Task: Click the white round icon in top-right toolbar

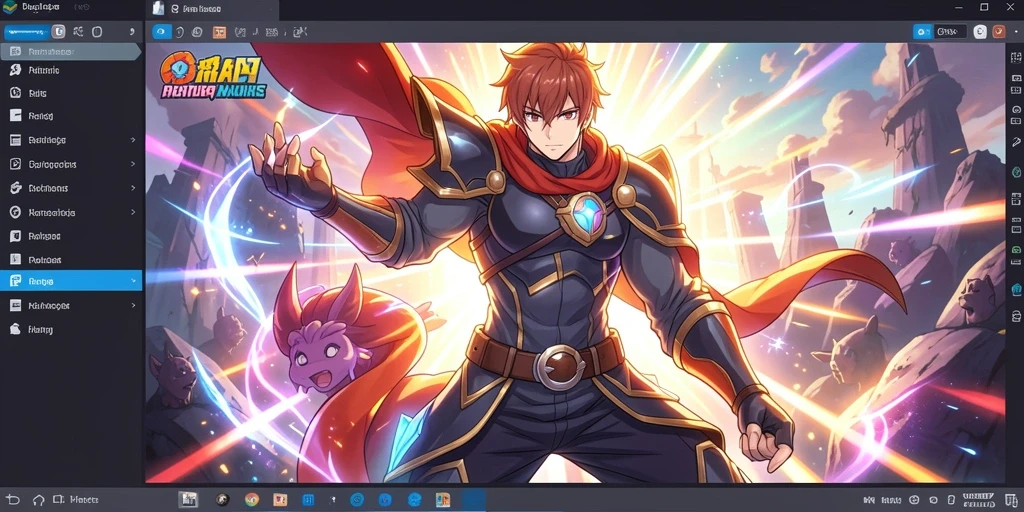Action: pos(980,31)
